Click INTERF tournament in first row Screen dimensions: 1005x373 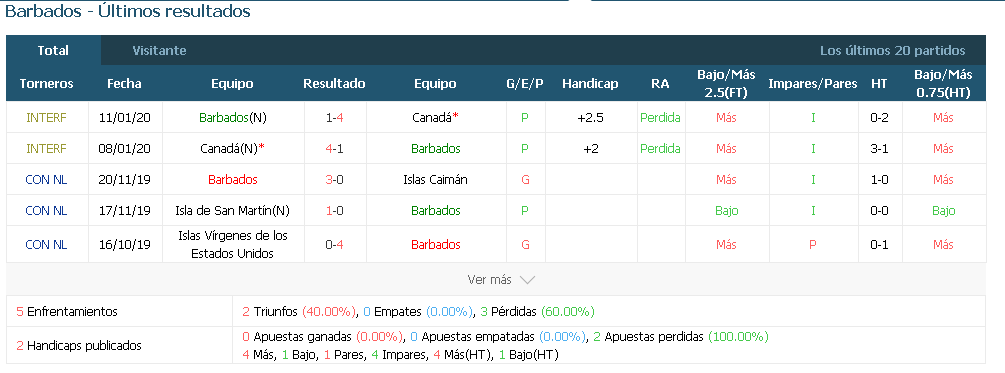pos(46,118)
